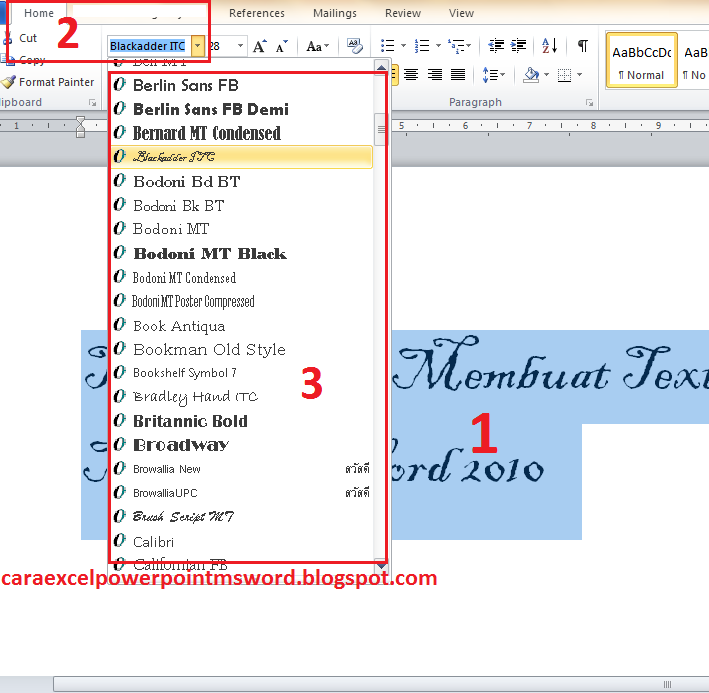Open the Paragraph dialog launcher
Image resolution: width=709 pixels, height=693 pixels.
[589, 103]
